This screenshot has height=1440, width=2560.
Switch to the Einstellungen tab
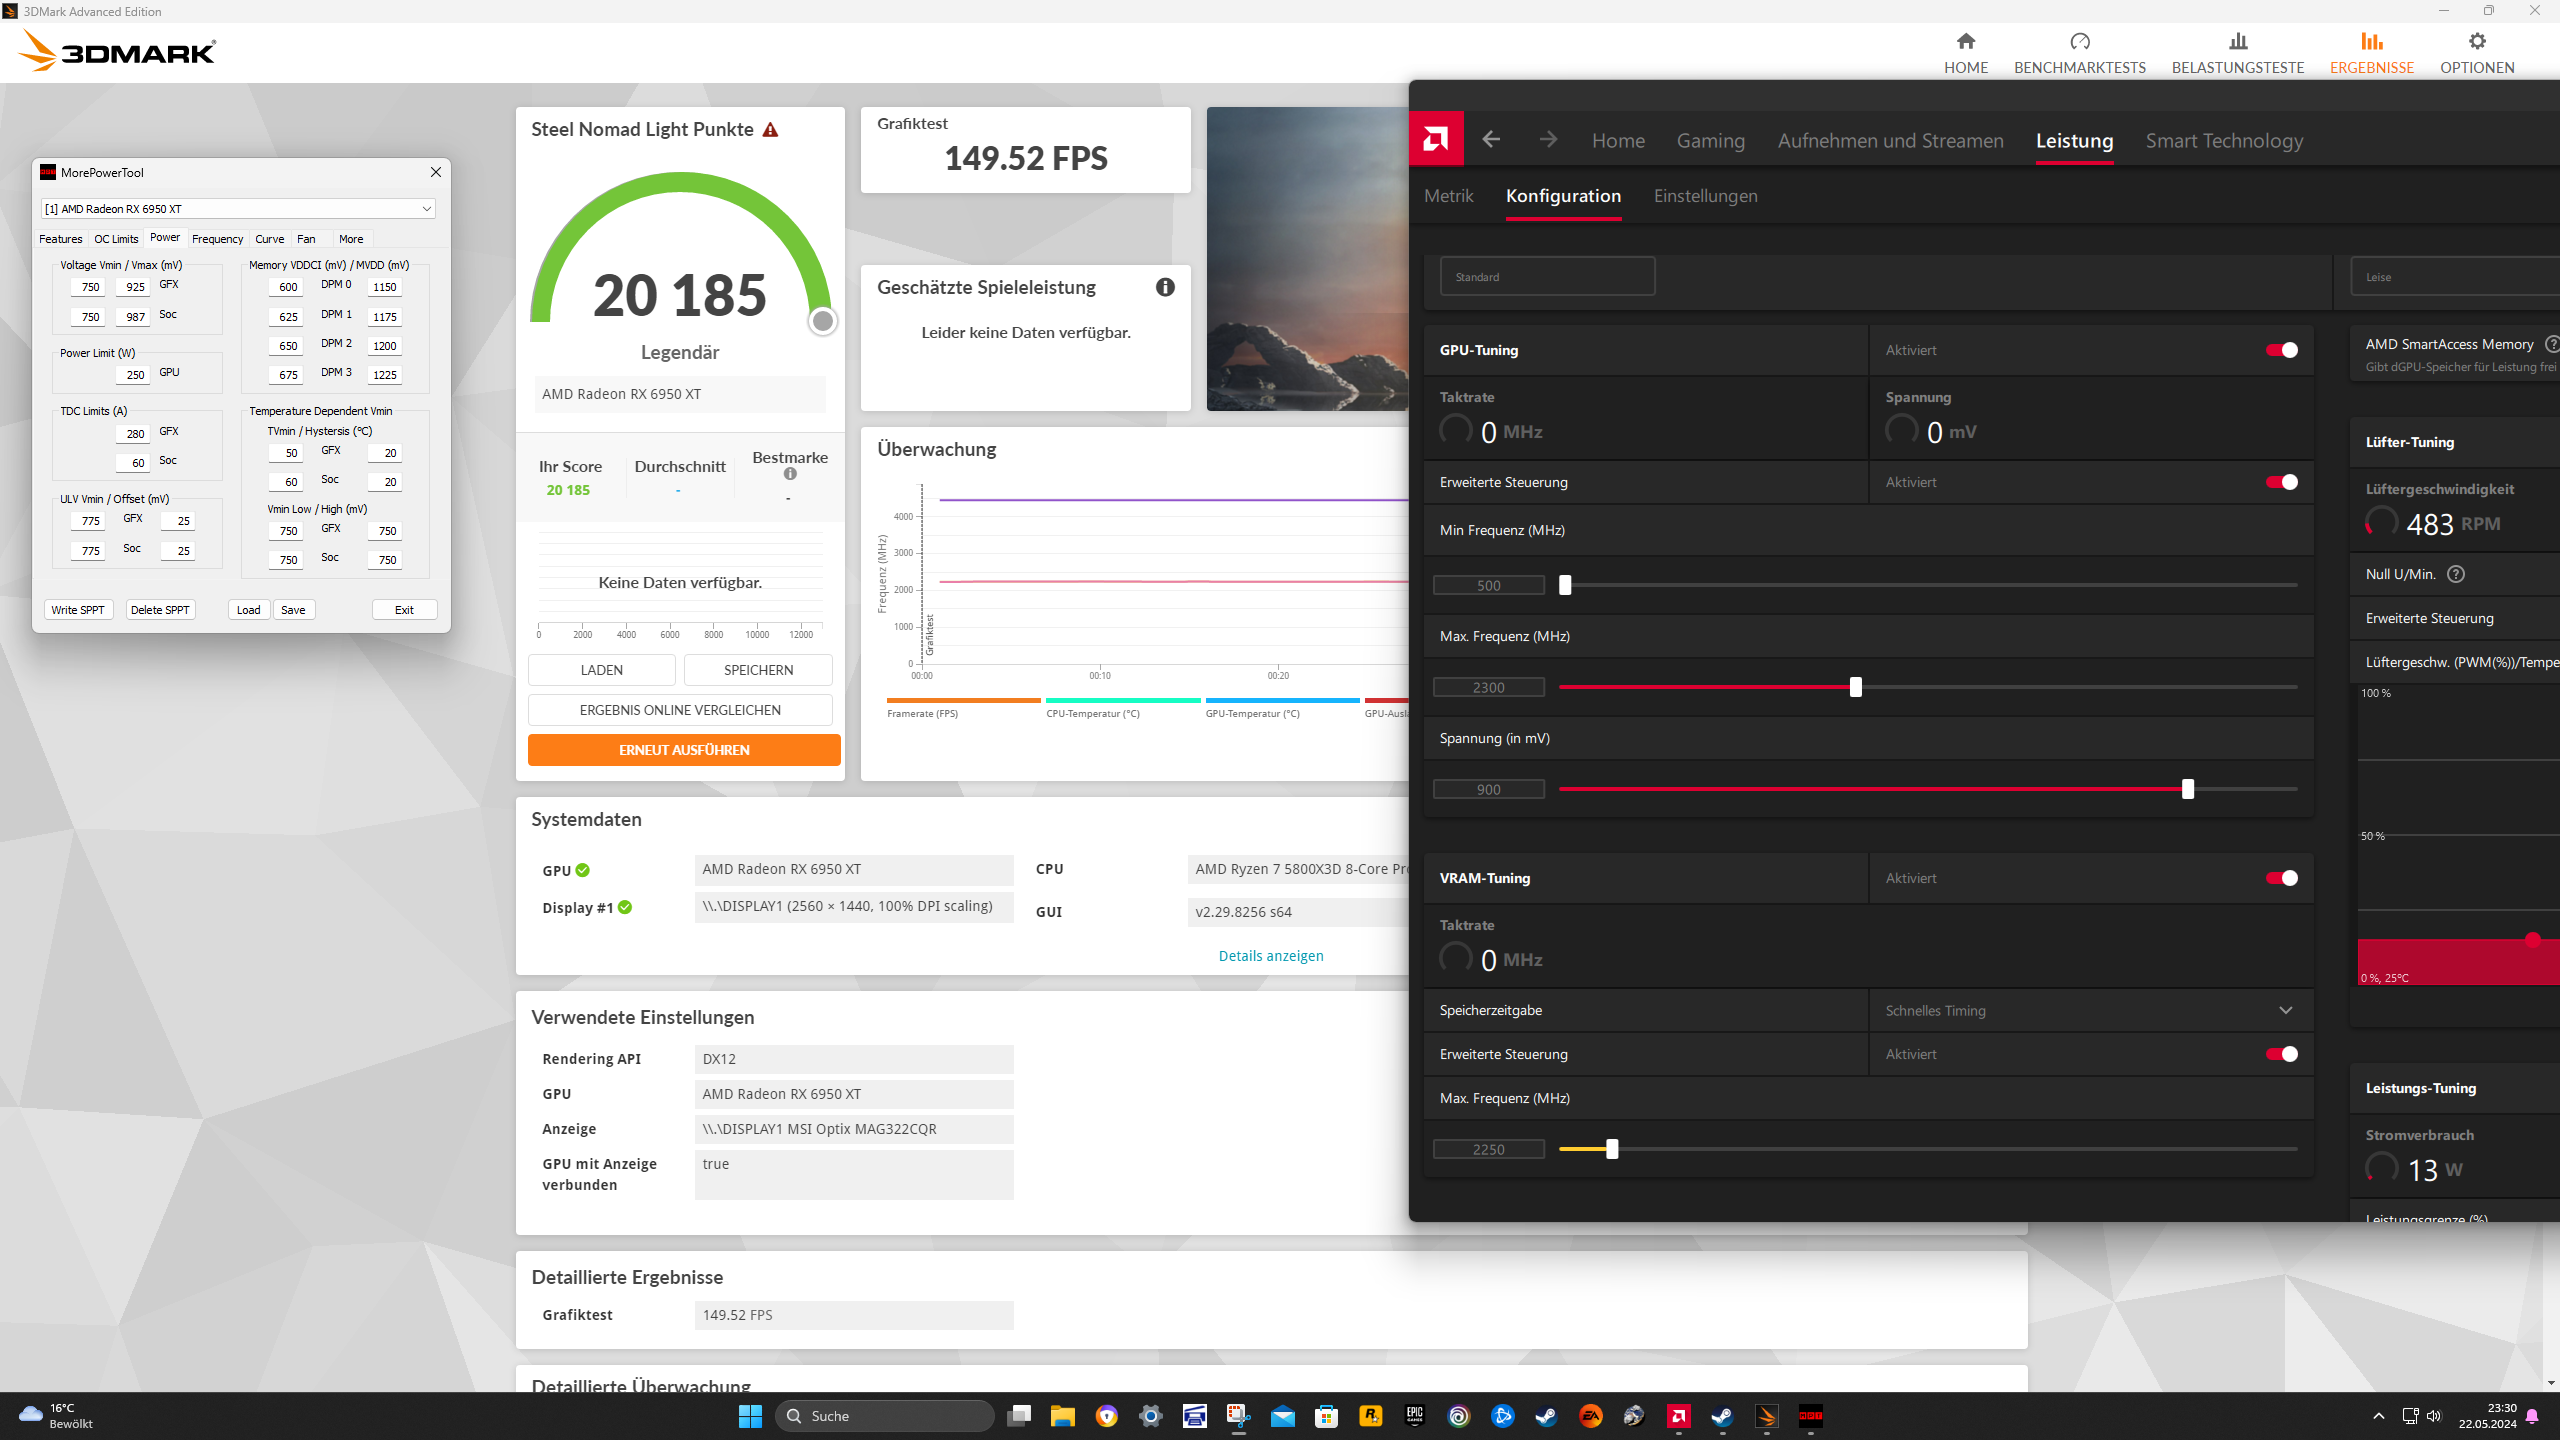point(1705,196)
